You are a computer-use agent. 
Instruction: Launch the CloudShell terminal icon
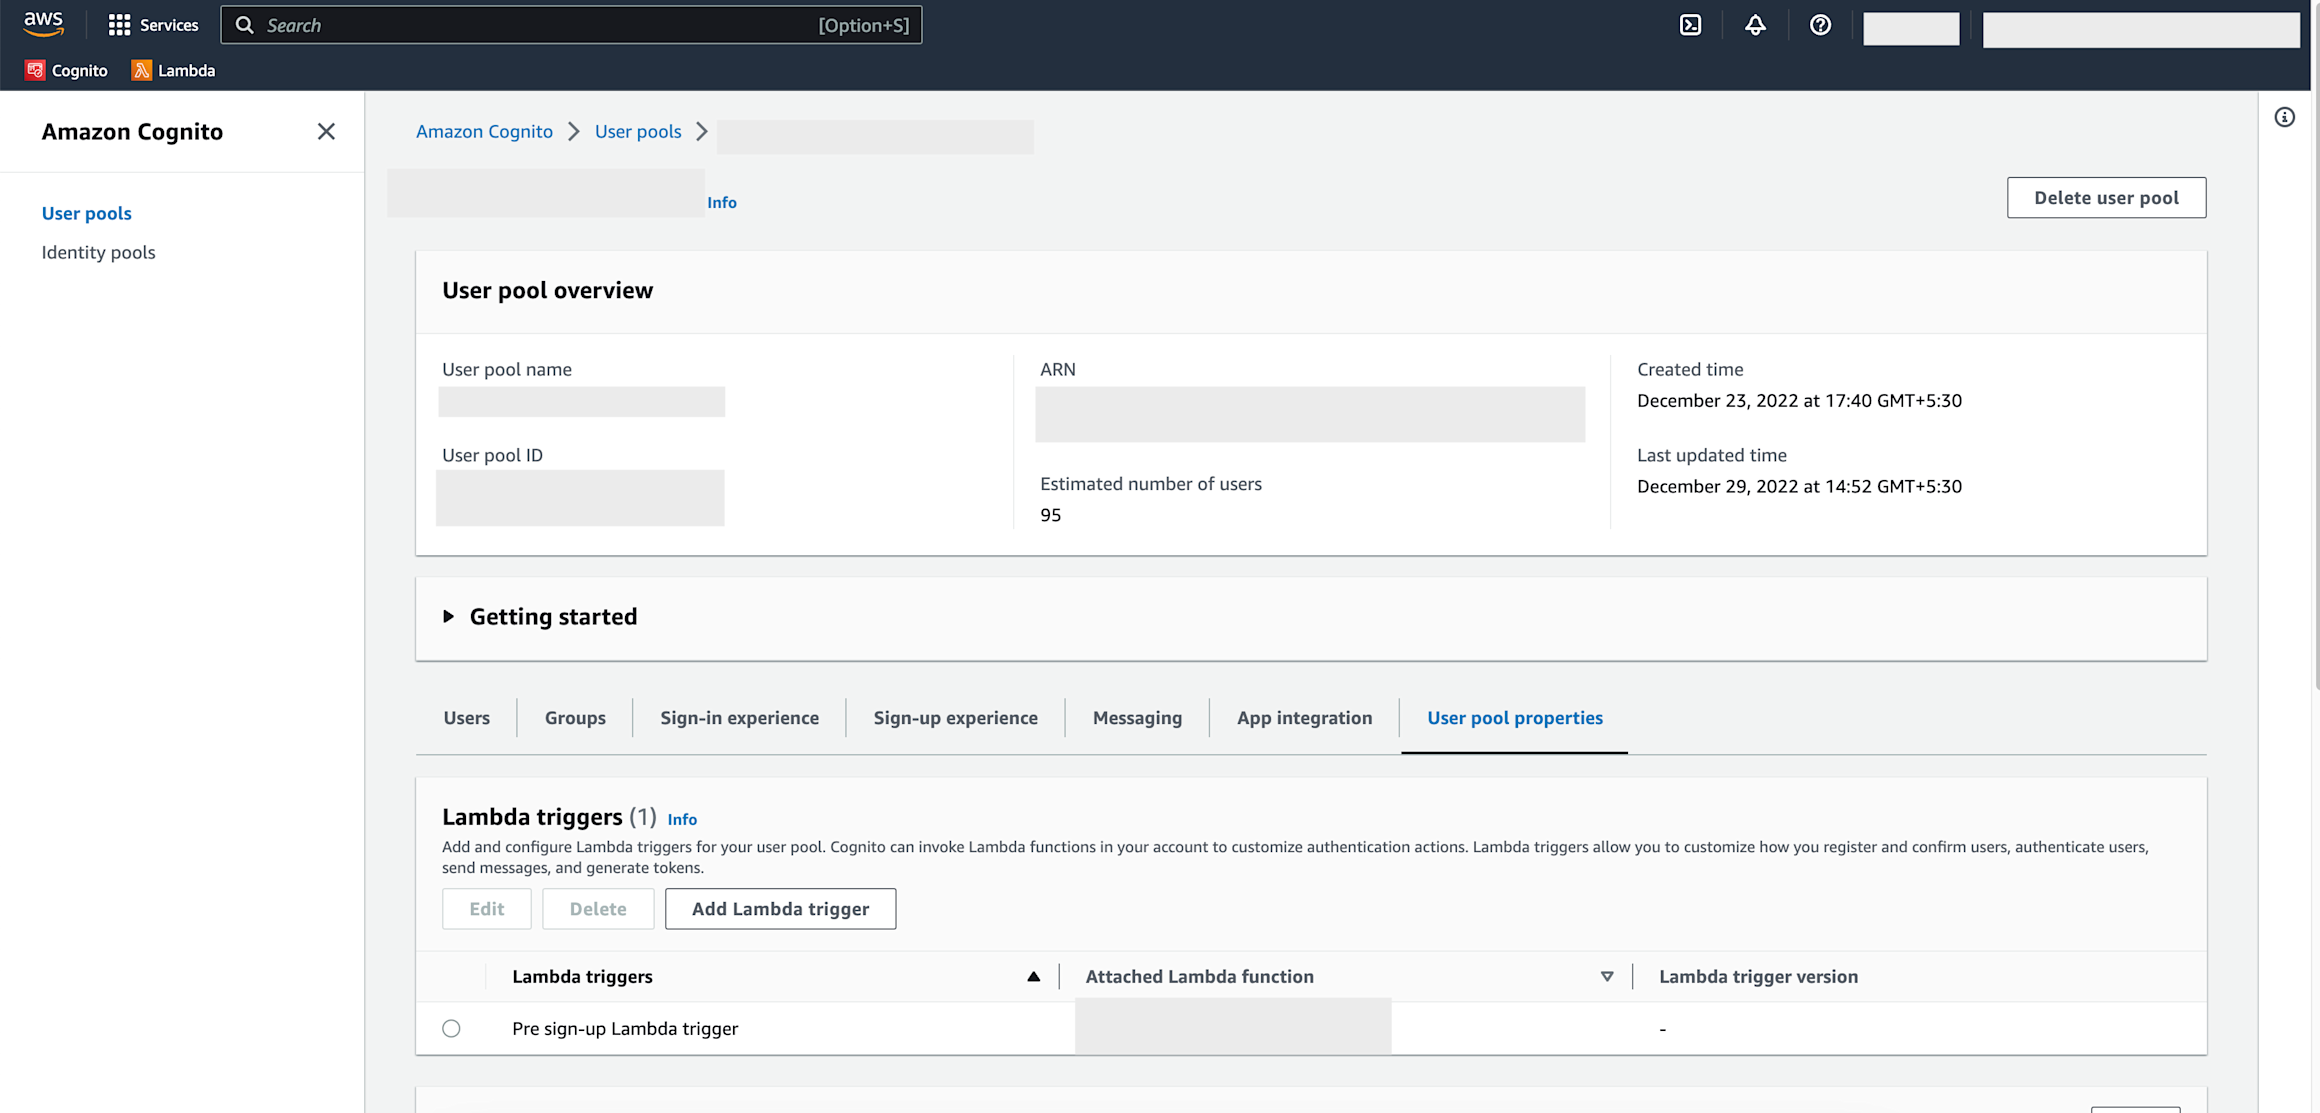(1690, 25)
